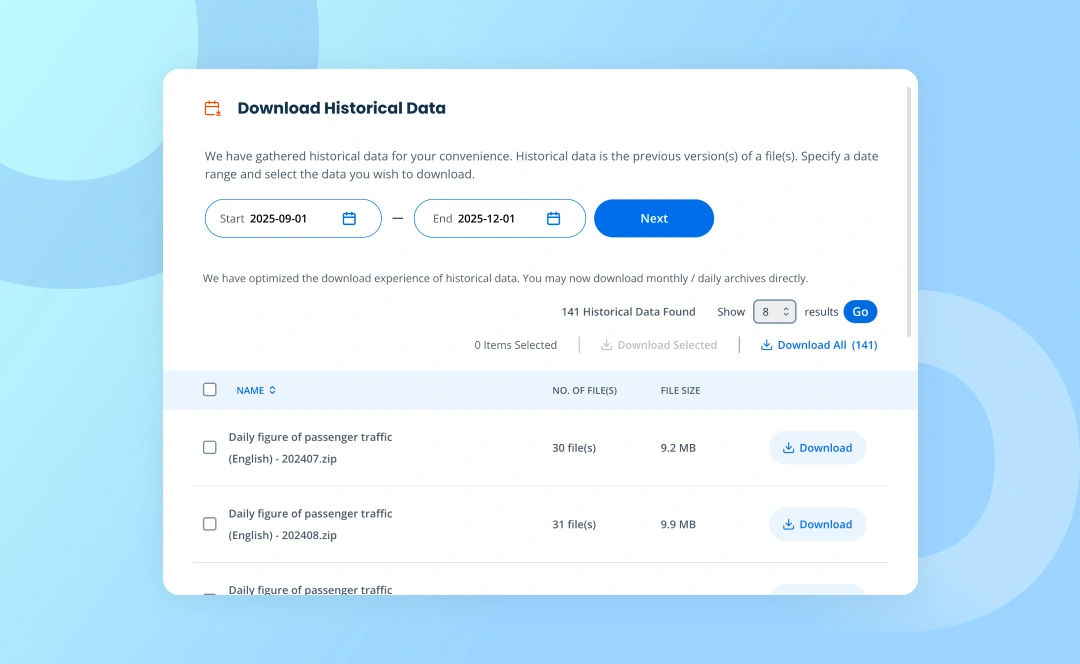
Task: Click the panel's vertical scrollbar
Action: click(908, 212)
